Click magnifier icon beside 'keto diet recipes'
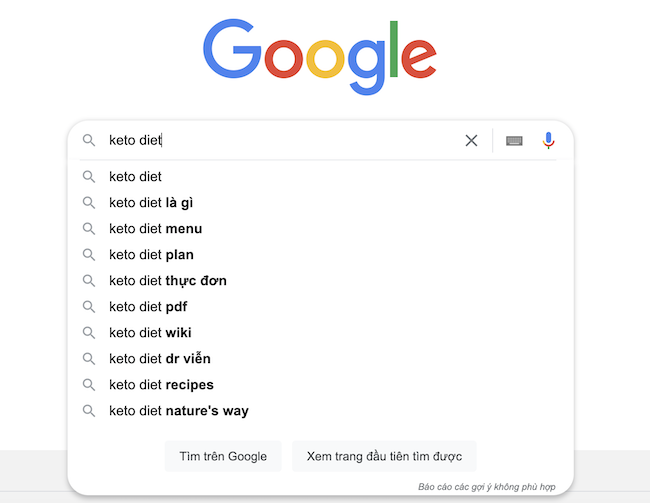650x503 pixels. pyautogui.click(x=89, y=385)
